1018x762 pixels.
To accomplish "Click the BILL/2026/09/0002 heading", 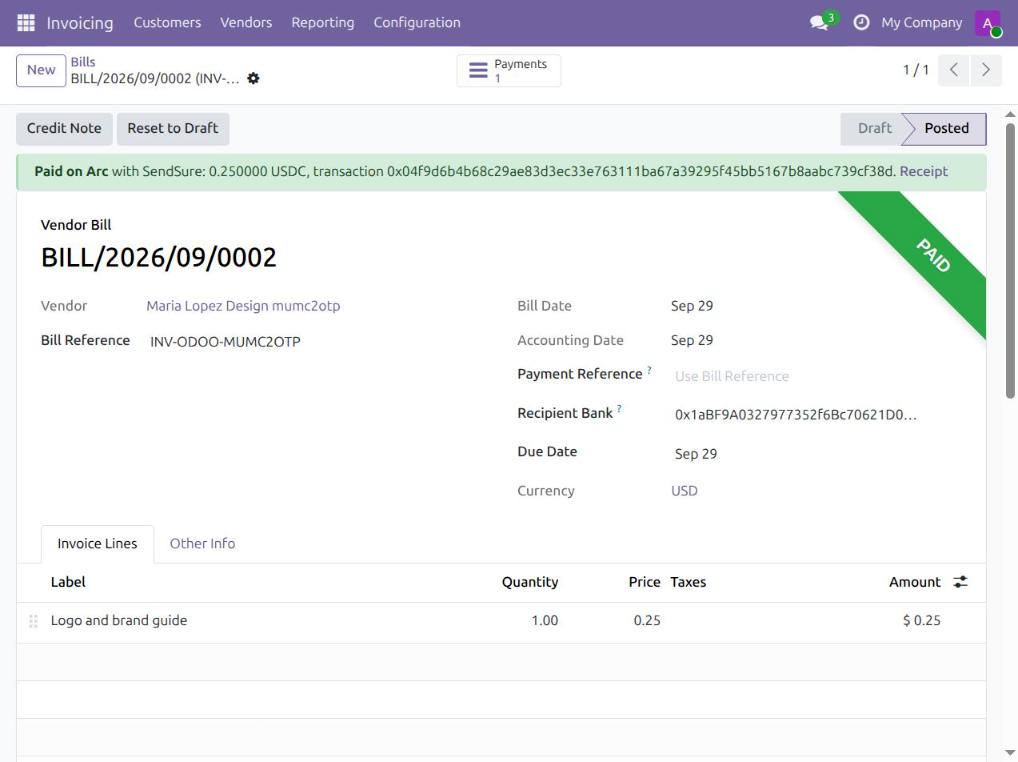I will click(158, 258).
